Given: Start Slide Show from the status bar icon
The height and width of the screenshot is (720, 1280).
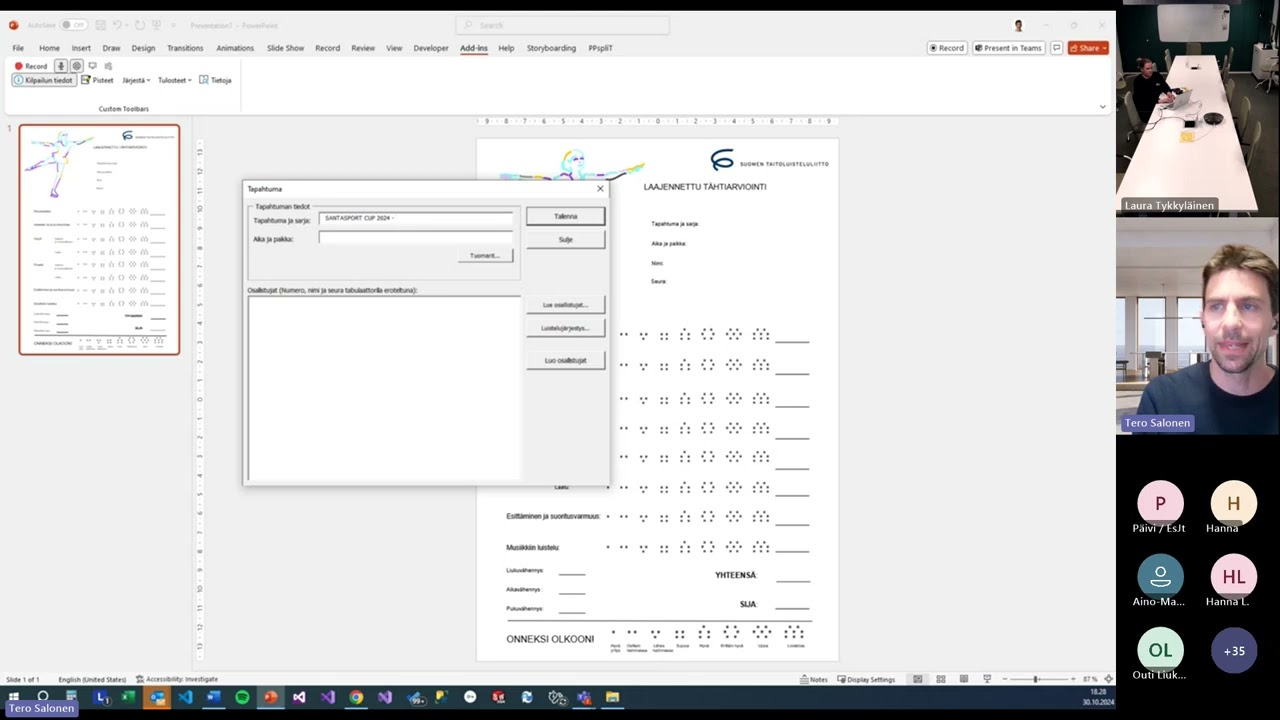Looking at the screenshot, I should pos(987,680).
